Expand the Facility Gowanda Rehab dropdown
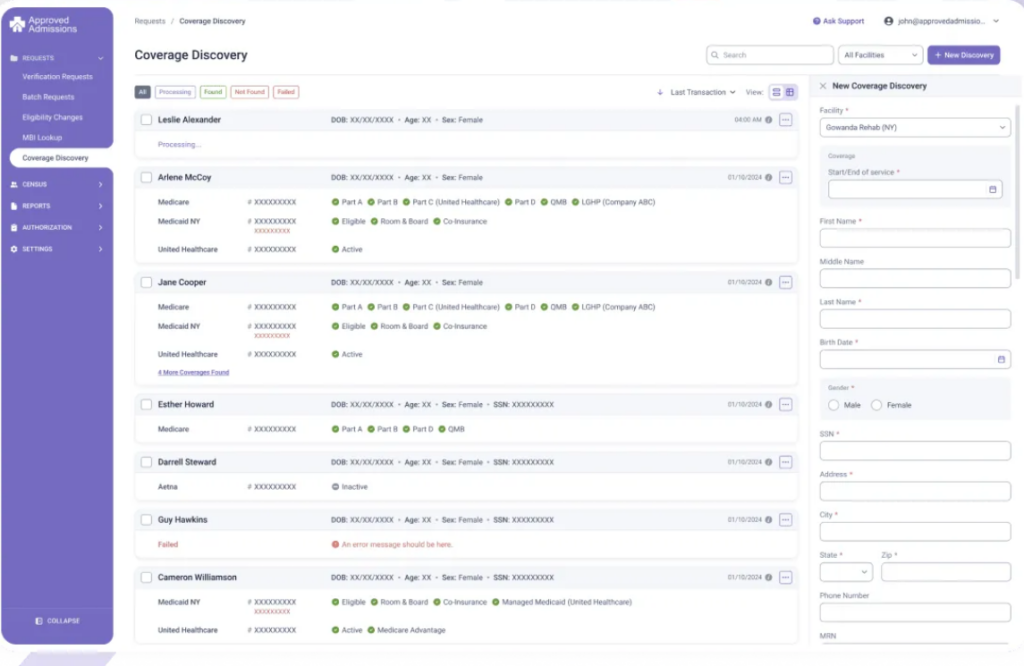1024x666 pixels. pos(914,128)
